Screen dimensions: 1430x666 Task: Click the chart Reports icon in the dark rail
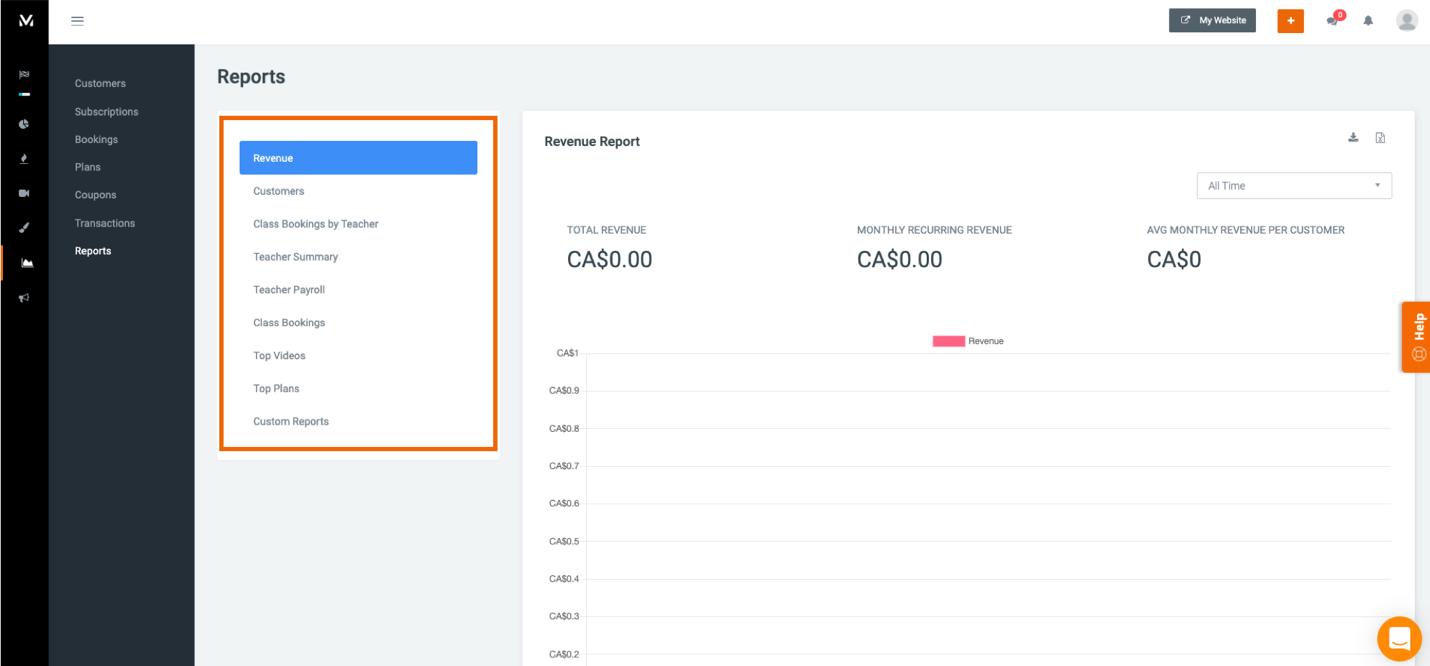coord(24,262)
